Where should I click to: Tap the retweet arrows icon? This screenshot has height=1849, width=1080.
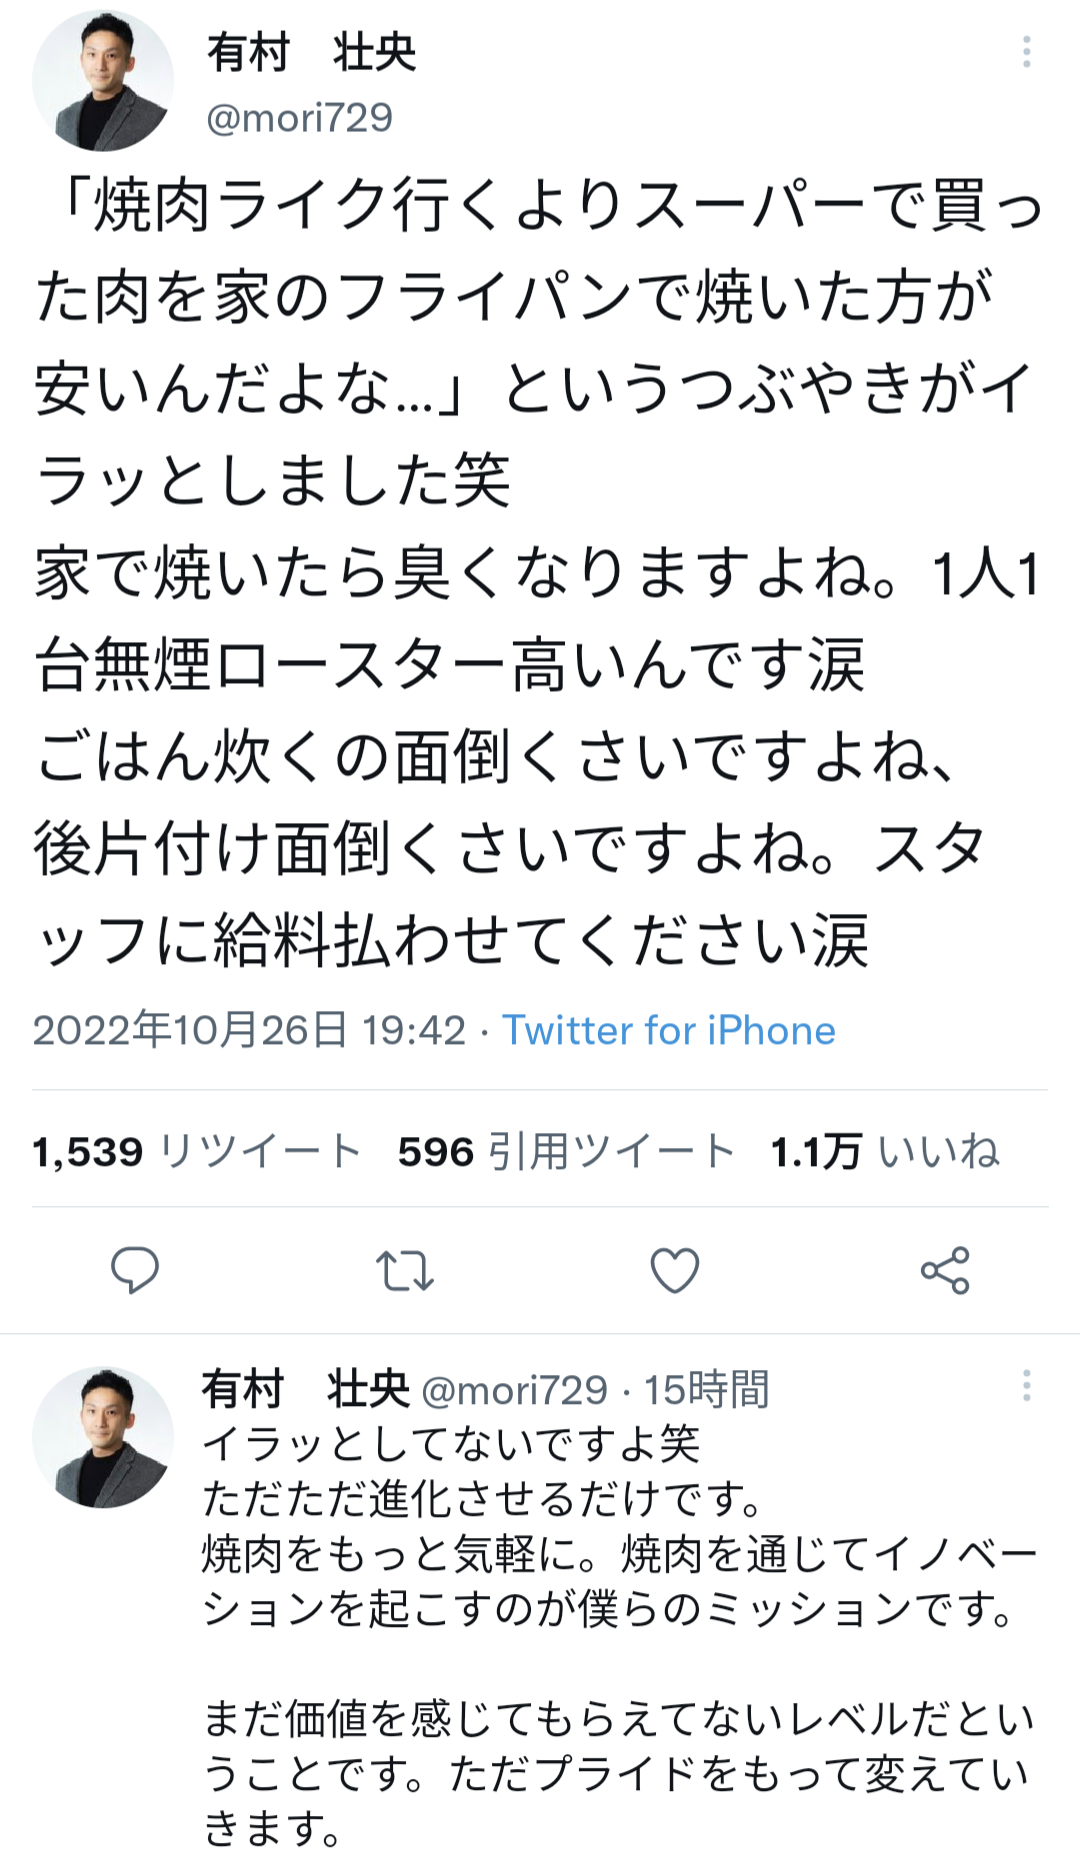coord(405,1271)
